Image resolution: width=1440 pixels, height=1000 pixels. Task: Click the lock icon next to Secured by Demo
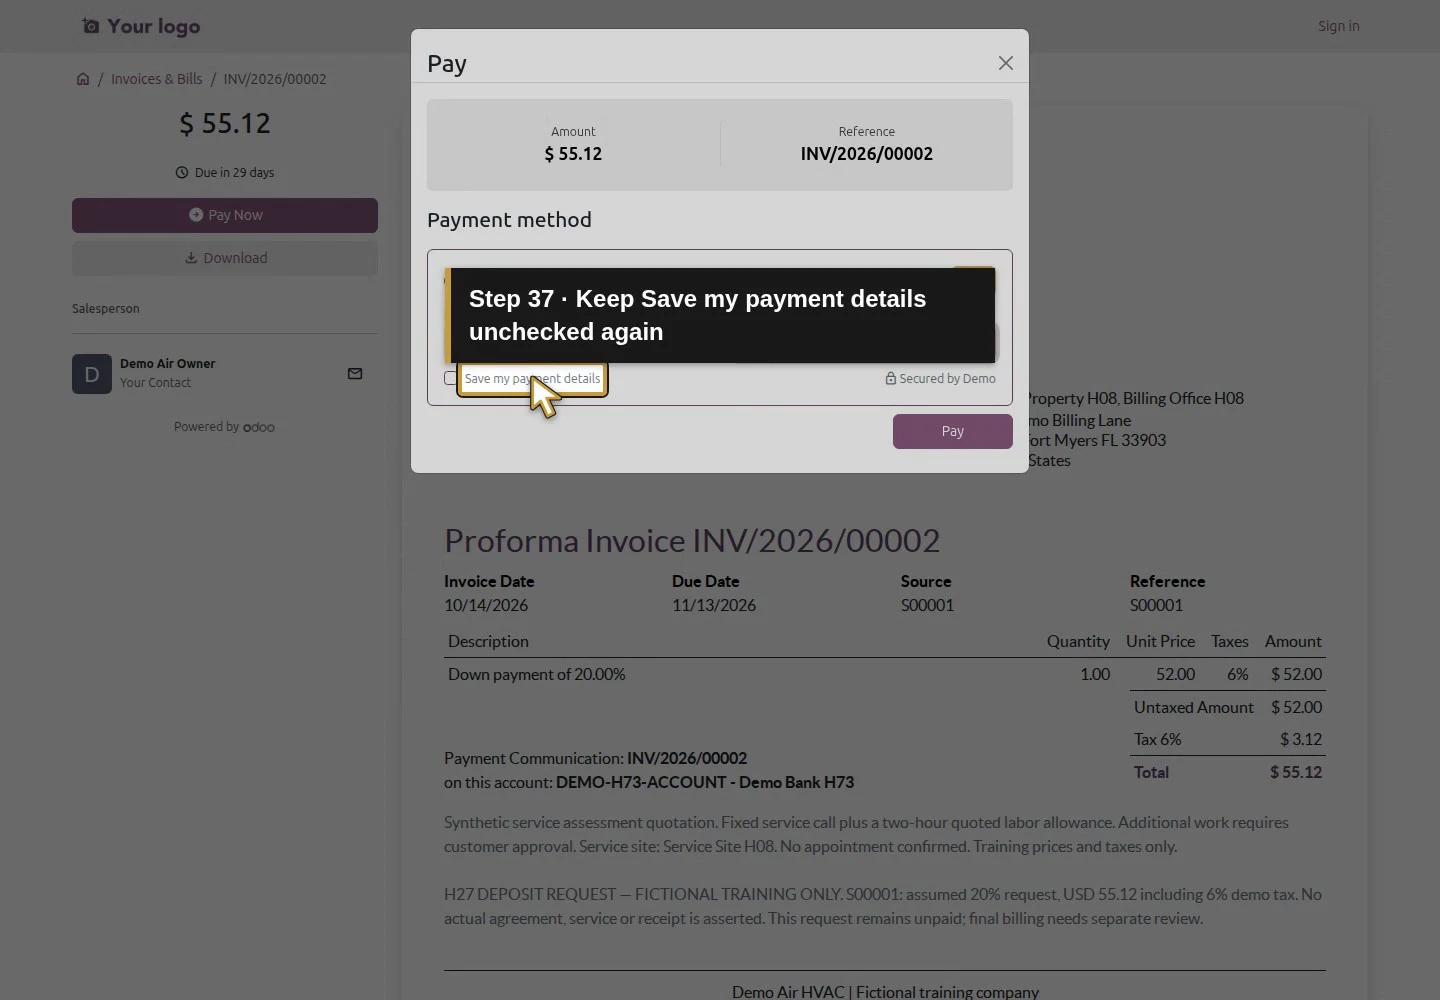click(890, 379)
